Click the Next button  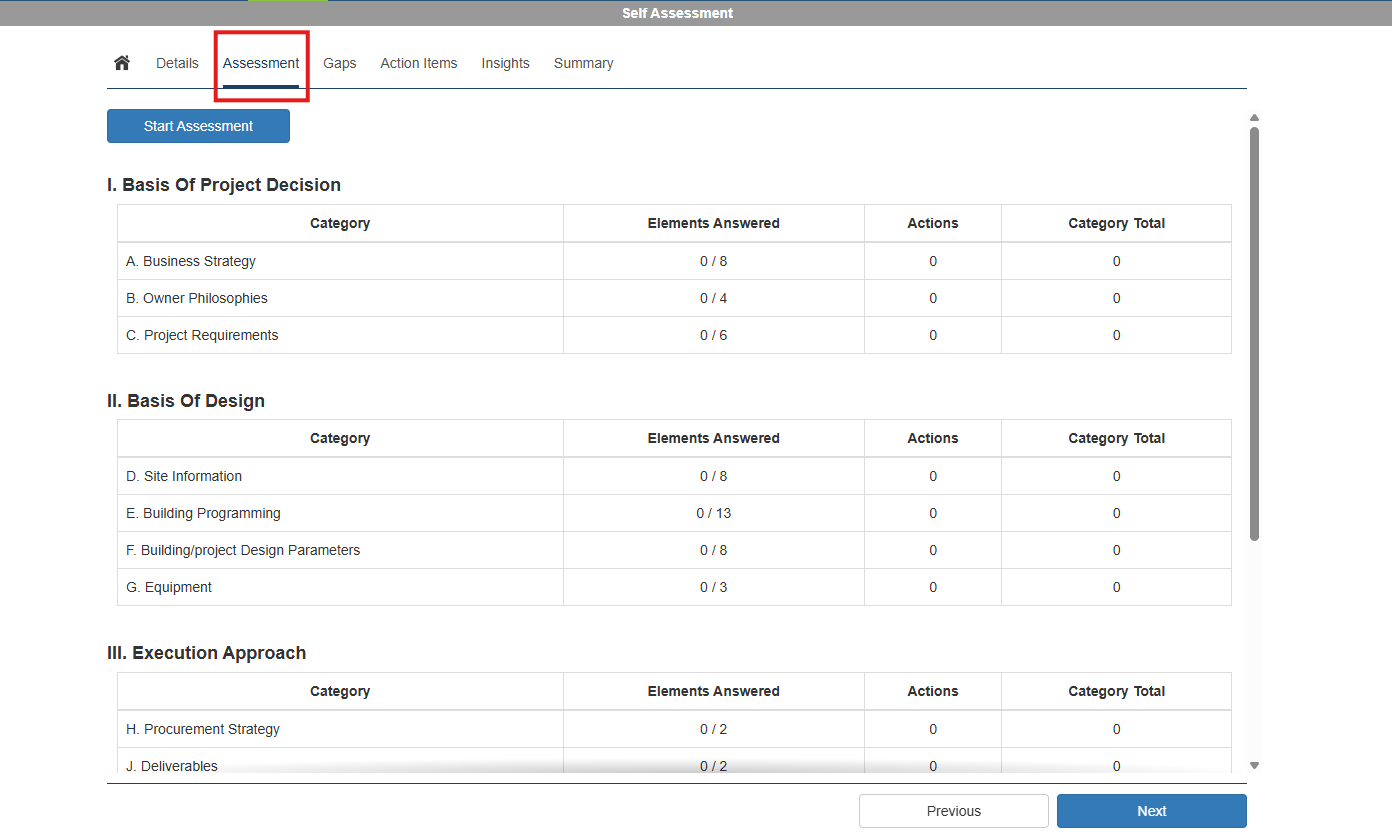click(x=1151, y=811)
